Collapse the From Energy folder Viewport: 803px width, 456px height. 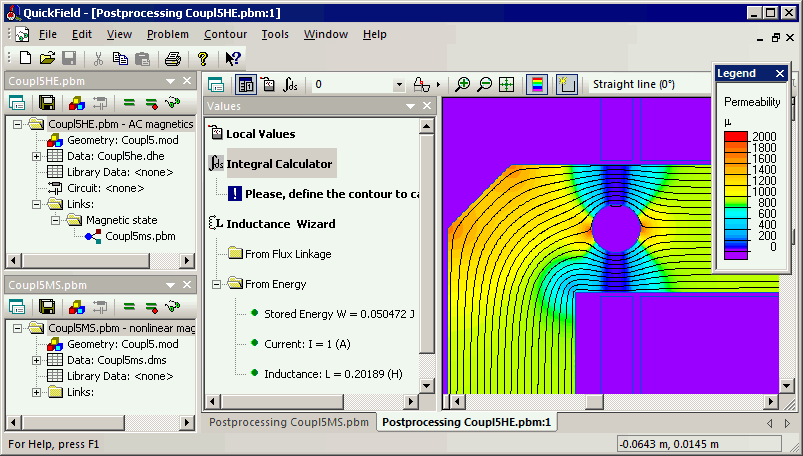pos(217,284)
